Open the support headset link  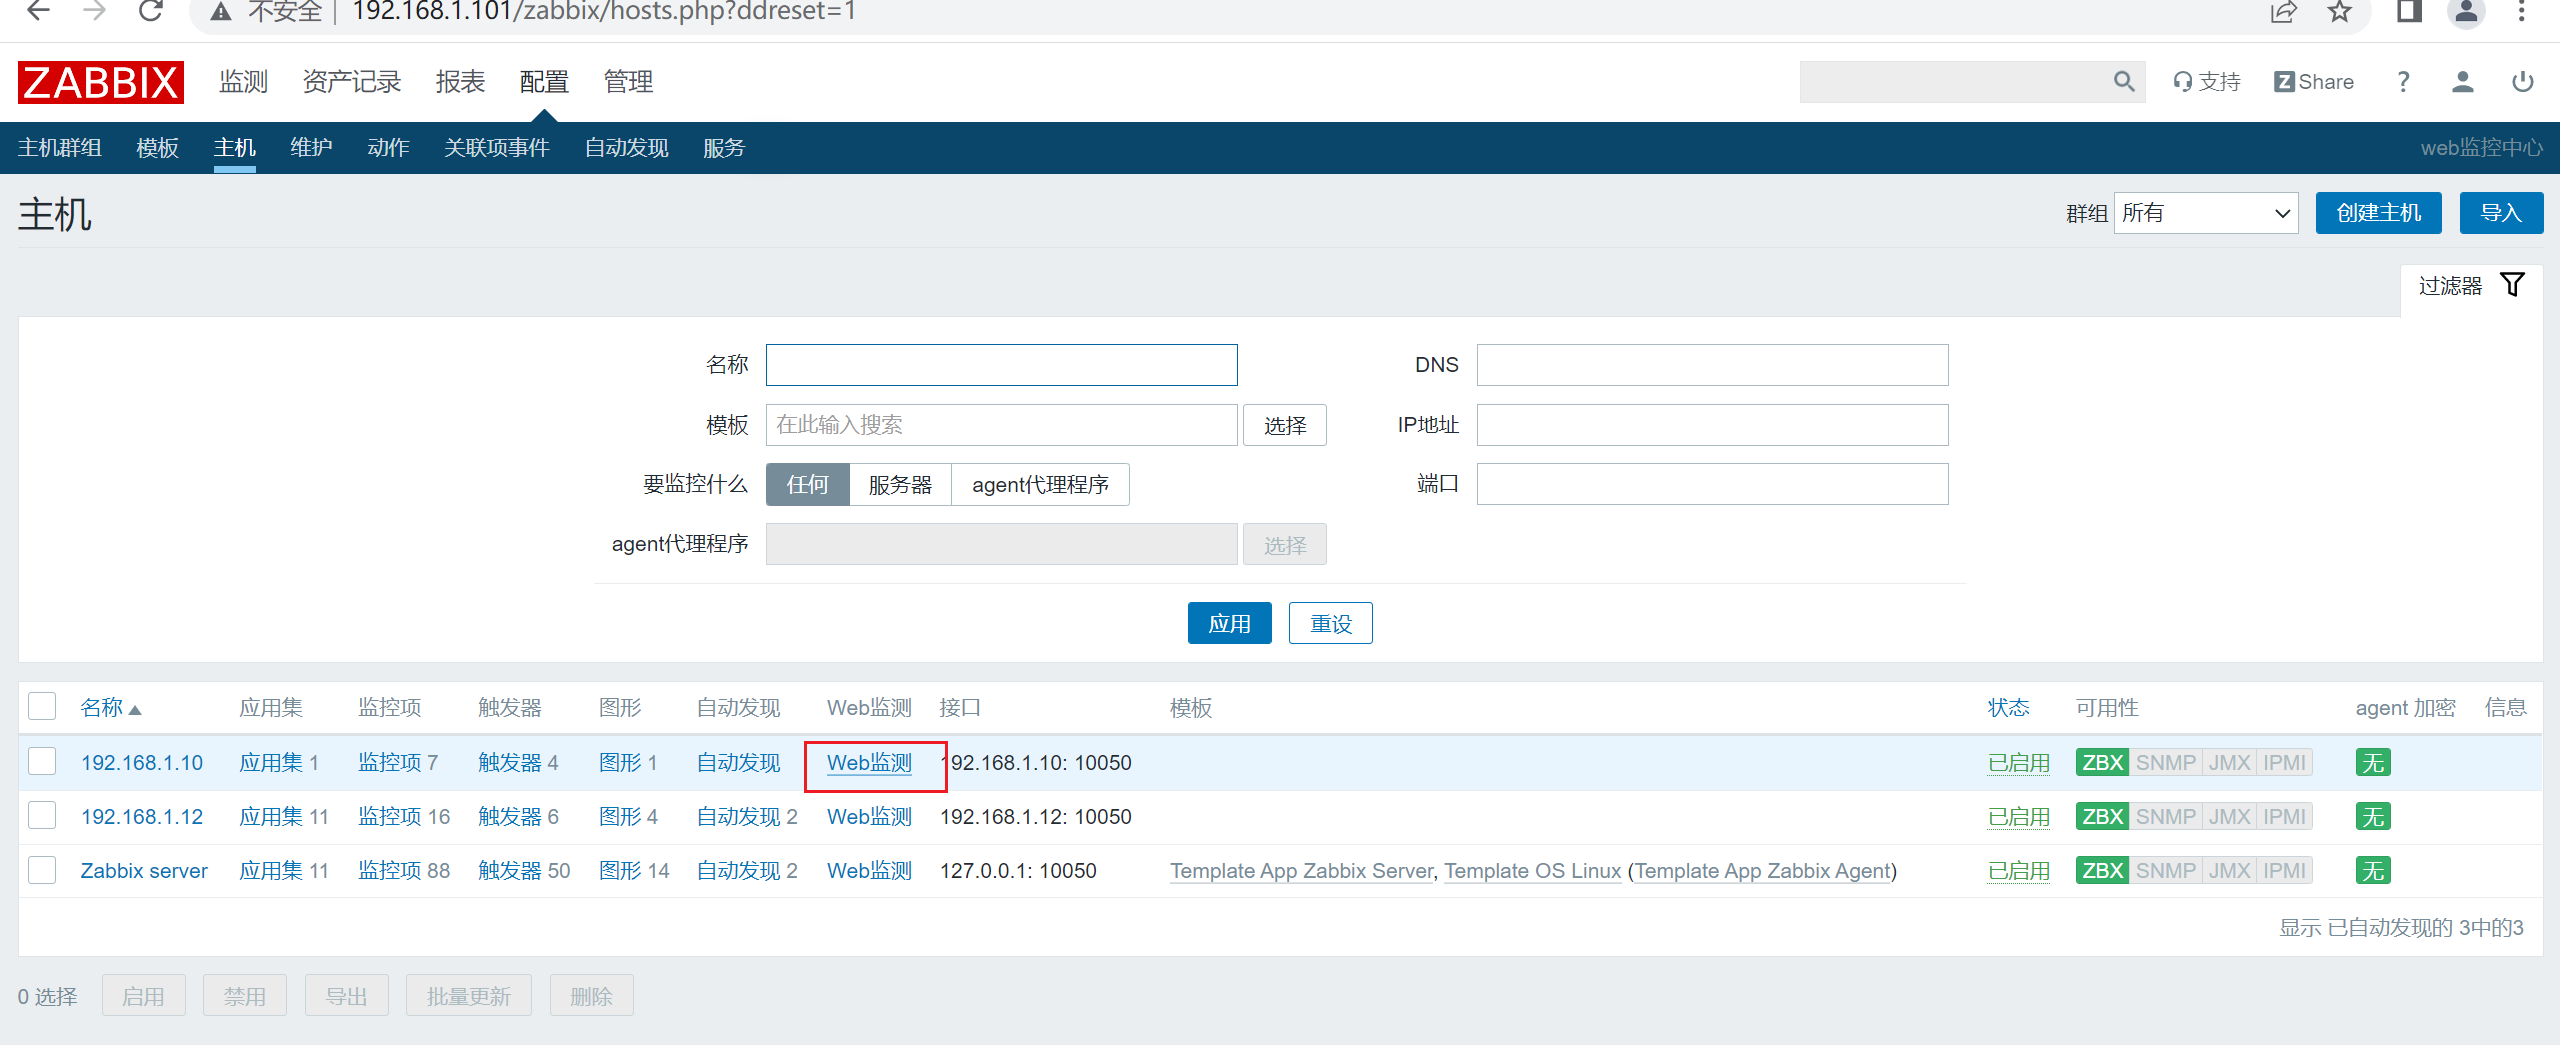tap(2207, 82)
